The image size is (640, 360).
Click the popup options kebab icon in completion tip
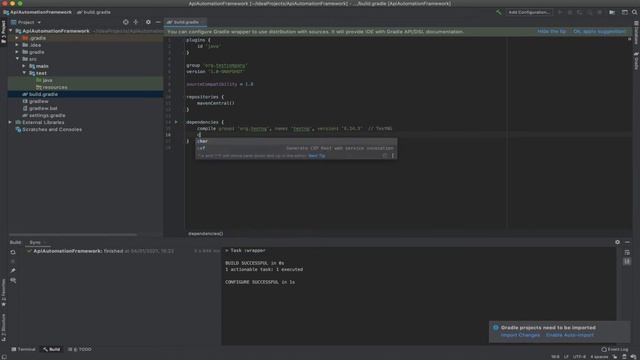coord(393,156)
